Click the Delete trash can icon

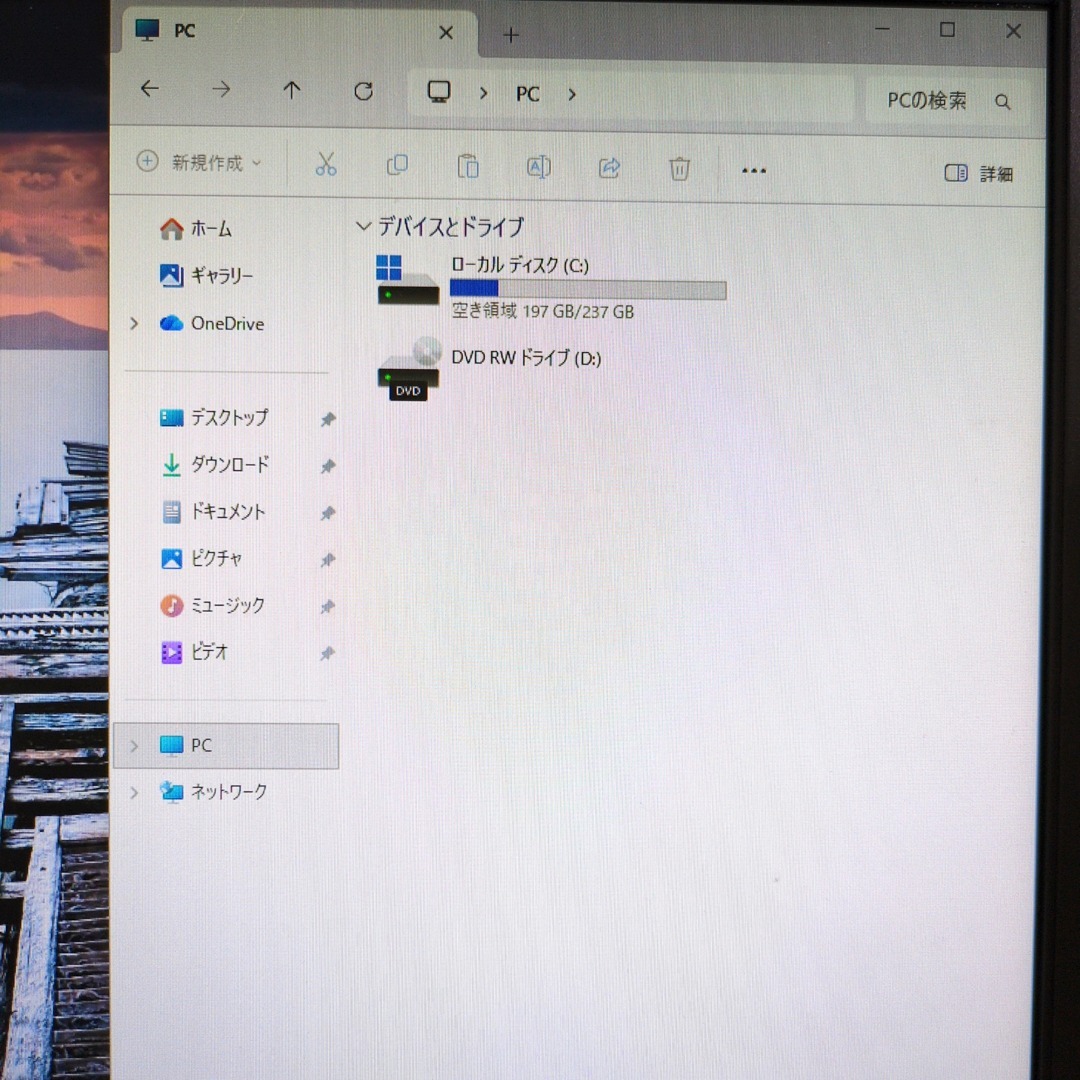click(x=679, y=169)
